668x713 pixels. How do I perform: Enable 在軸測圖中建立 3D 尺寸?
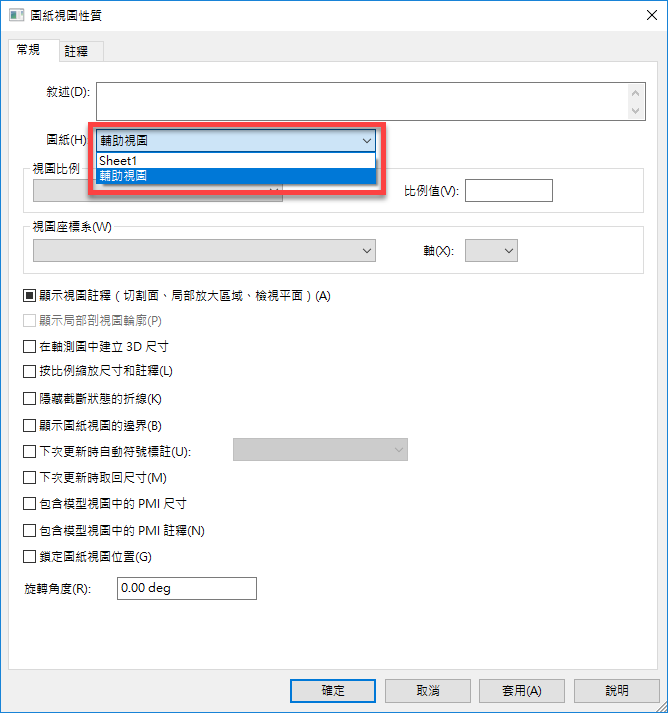click(x=29, y=347)
